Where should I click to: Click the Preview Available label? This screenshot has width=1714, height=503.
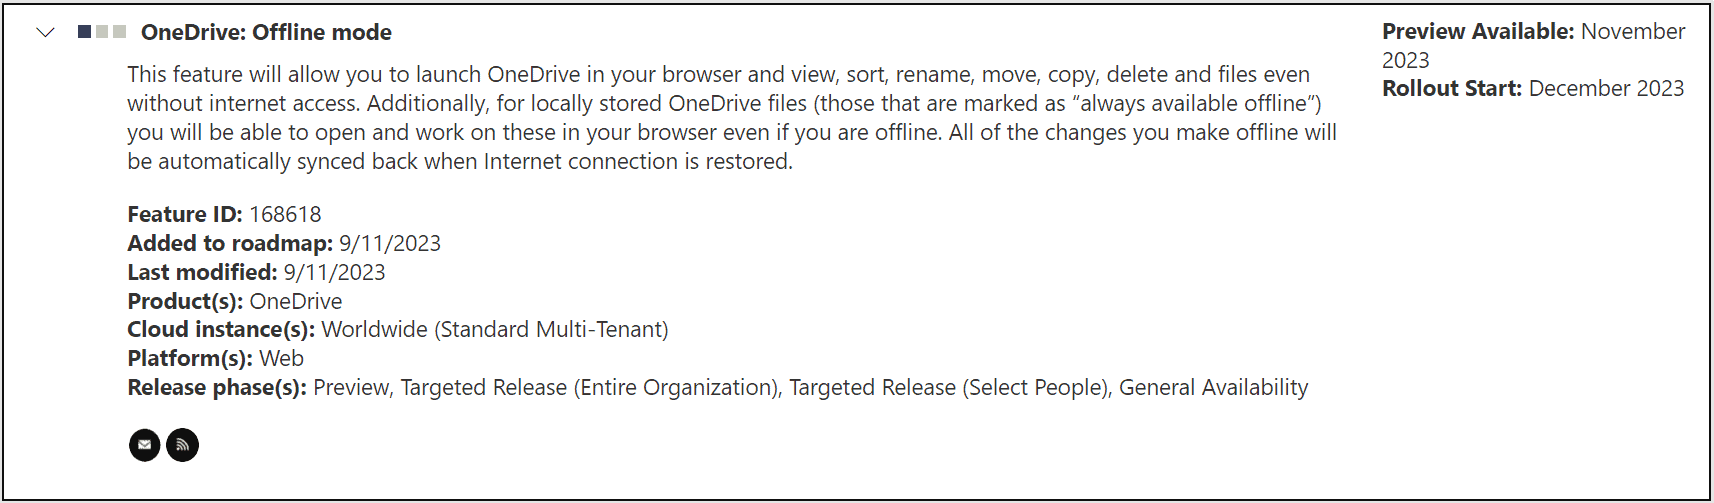click(x=1478, y=31)
